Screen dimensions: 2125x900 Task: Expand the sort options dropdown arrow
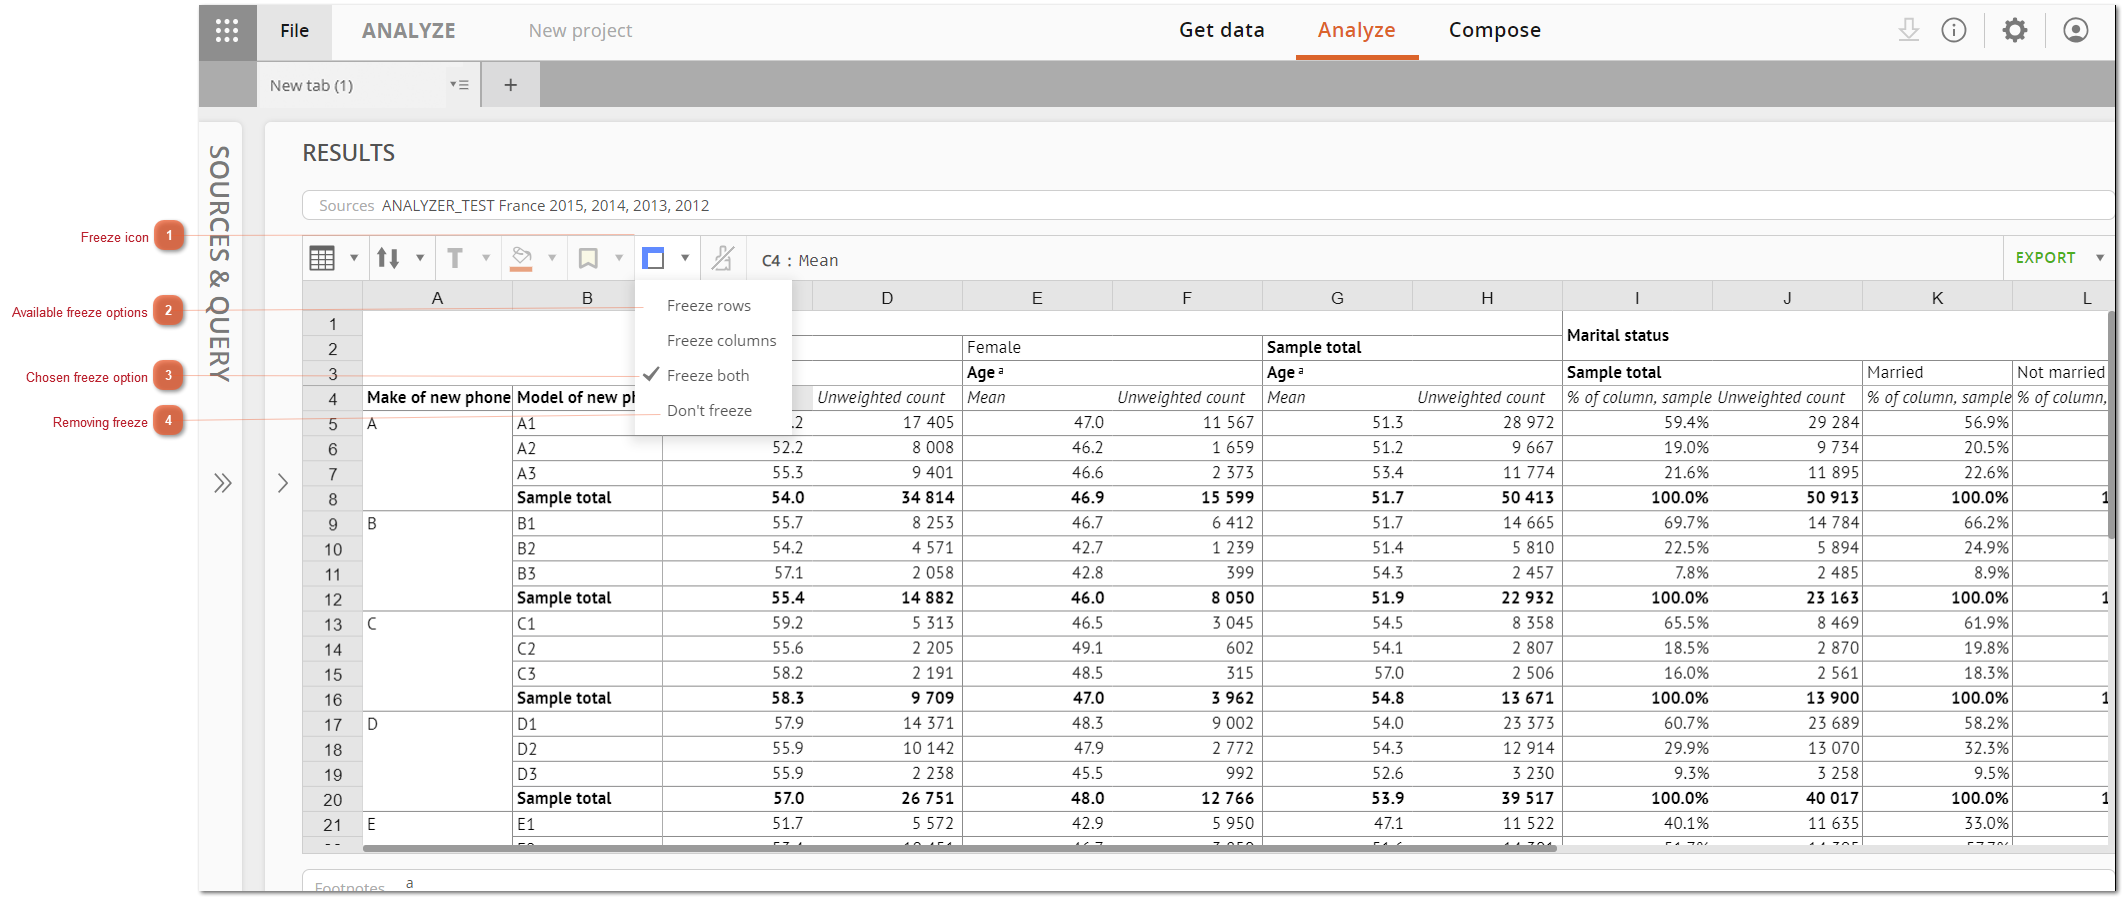click(420, 258)
